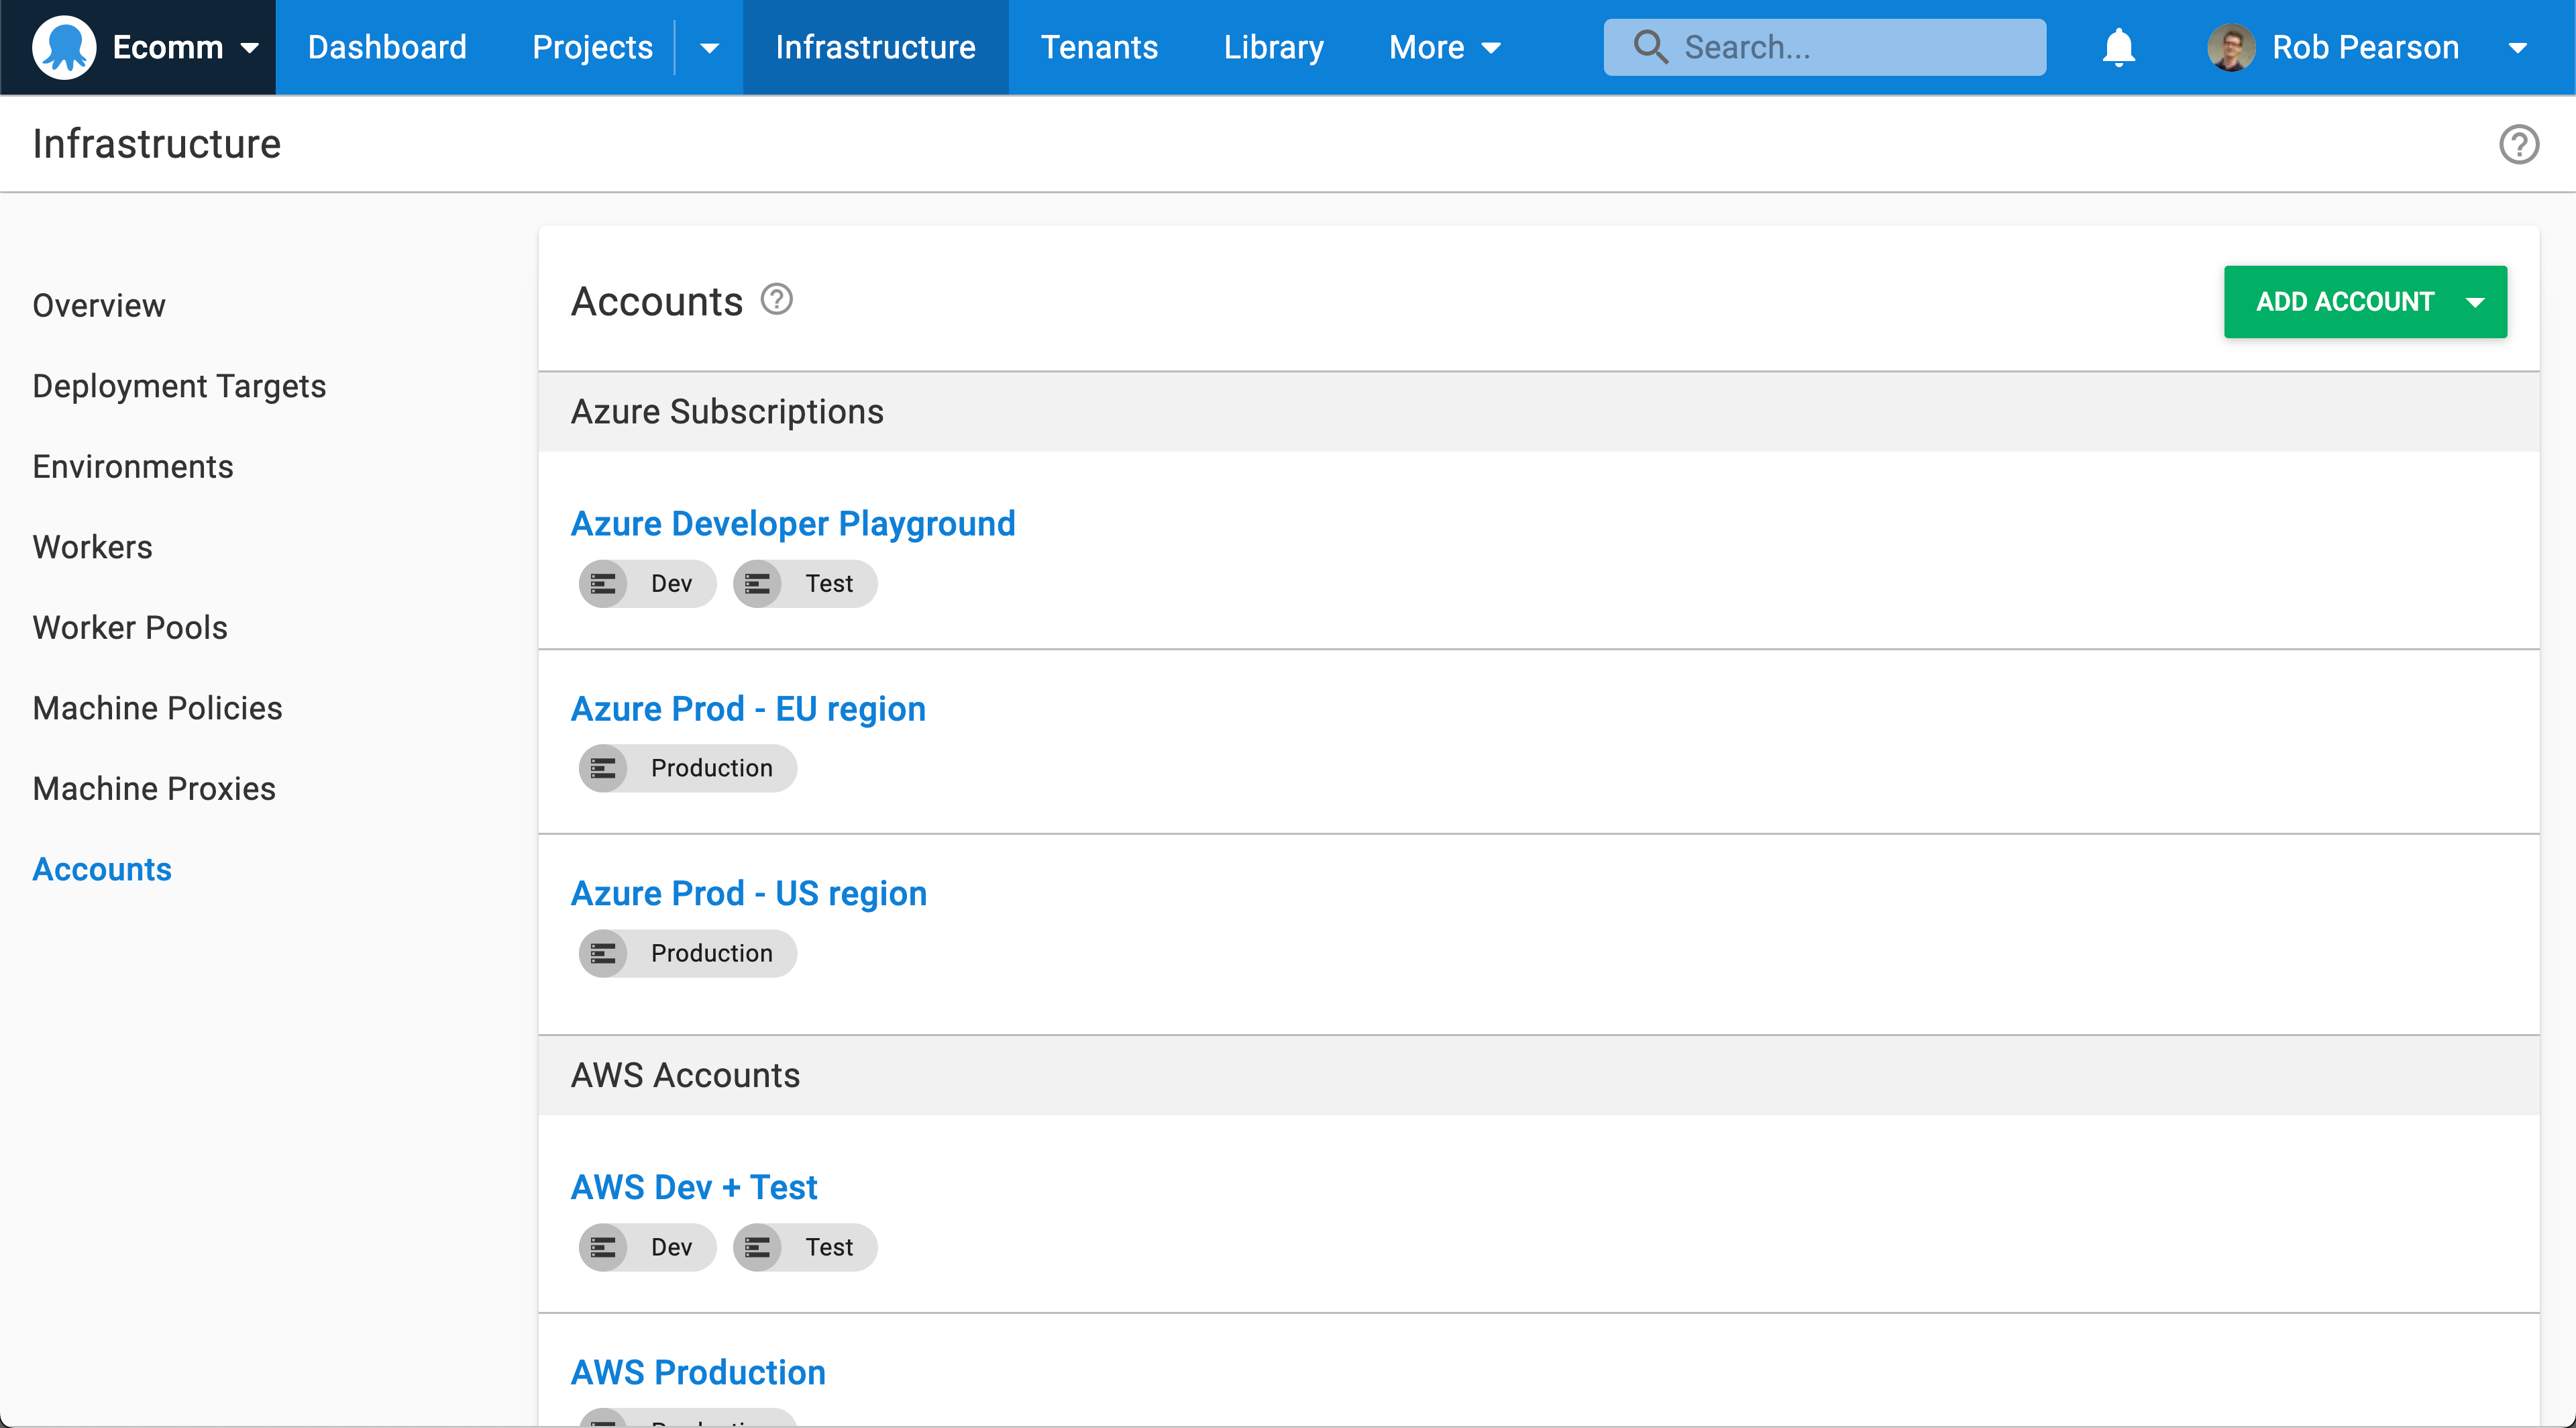Click the Worker Pools sidebar entry
2576x1428 pixels.
point(129,627)
